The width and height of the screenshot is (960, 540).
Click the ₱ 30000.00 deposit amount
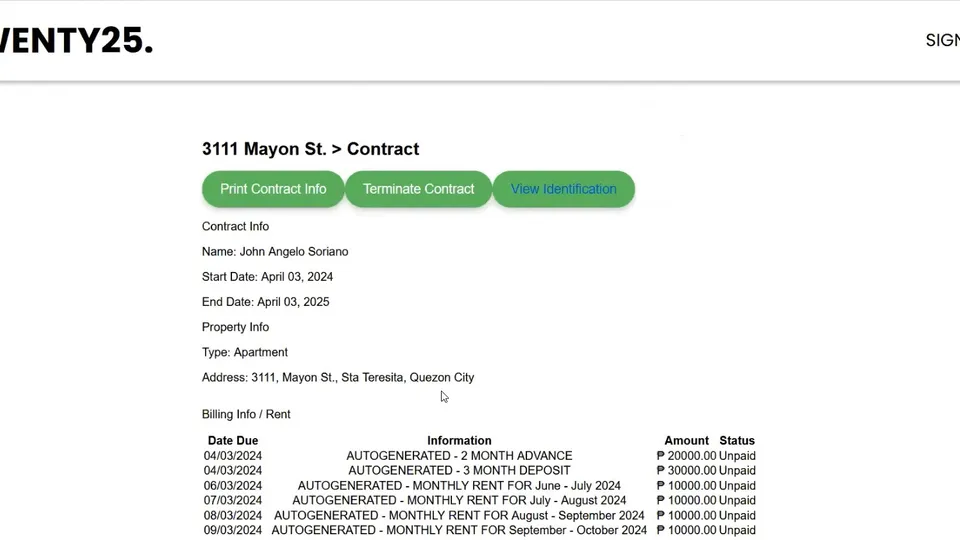click(x=686, y=471)
